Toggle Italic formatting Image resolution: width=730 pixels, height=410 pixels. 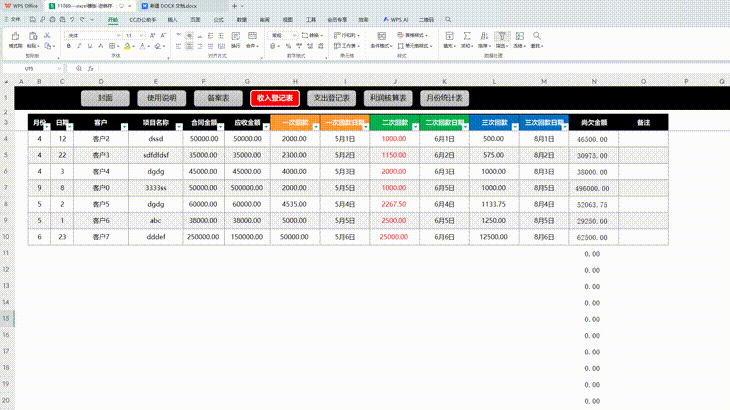click(79, 46)
